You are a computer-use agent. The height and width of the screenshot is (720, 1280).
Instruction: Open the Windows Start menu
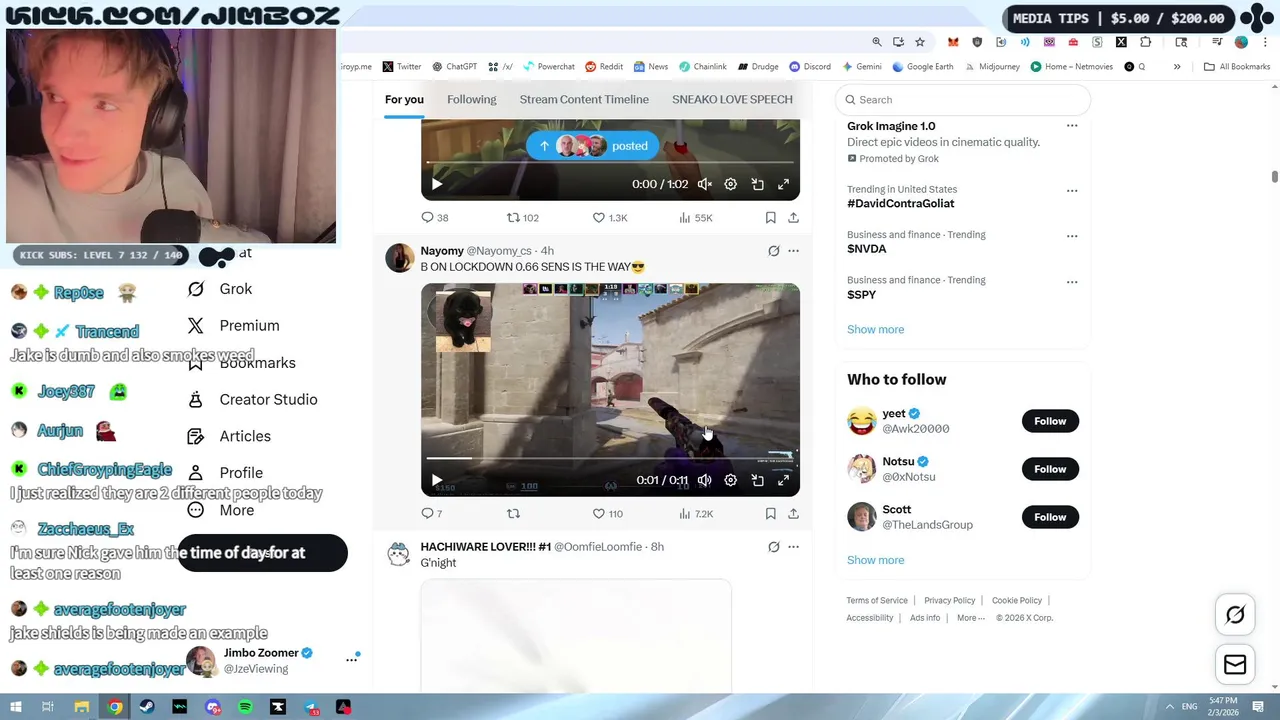coord(15,707)
